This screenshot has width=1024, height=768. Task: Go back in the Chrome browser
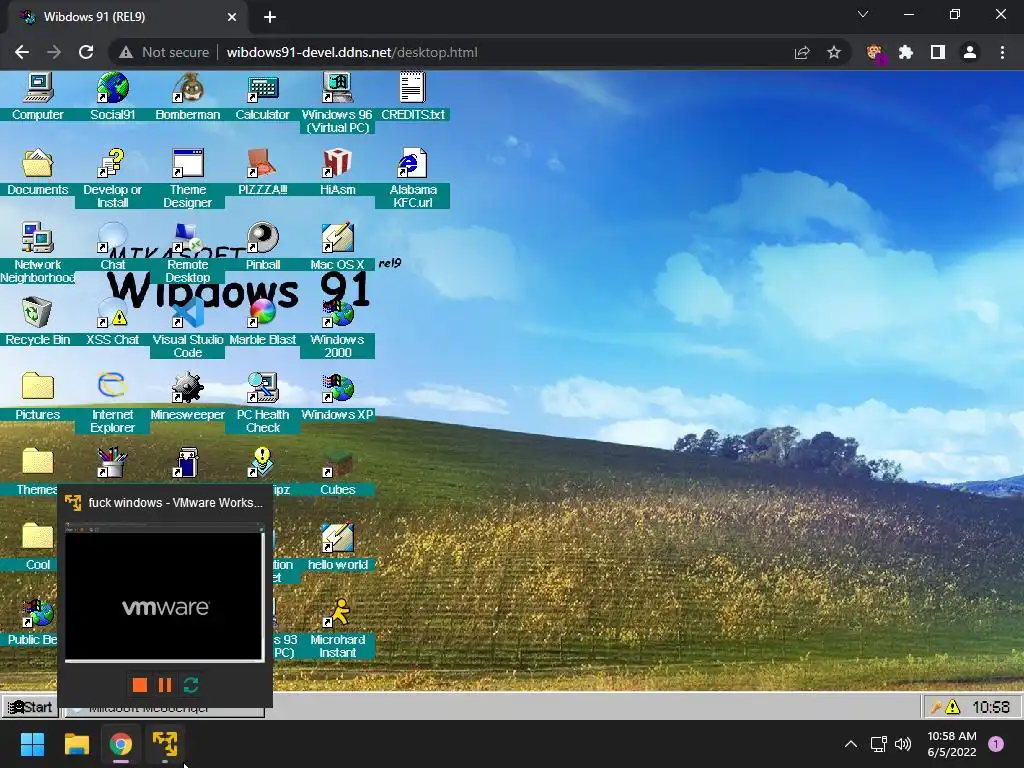[22, 52]
